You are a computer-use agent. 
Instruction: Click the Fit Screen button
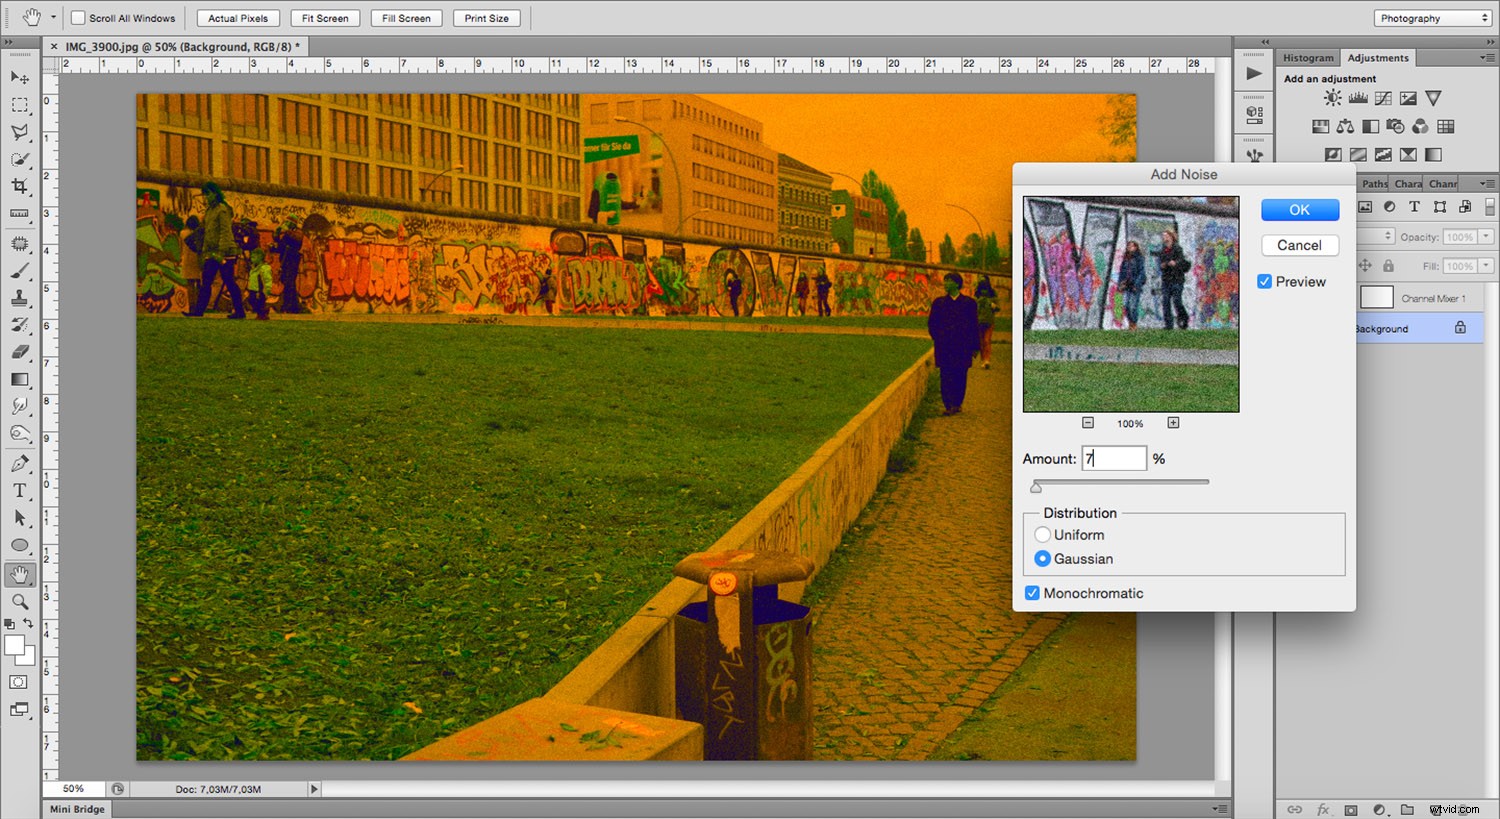point(324,17)
